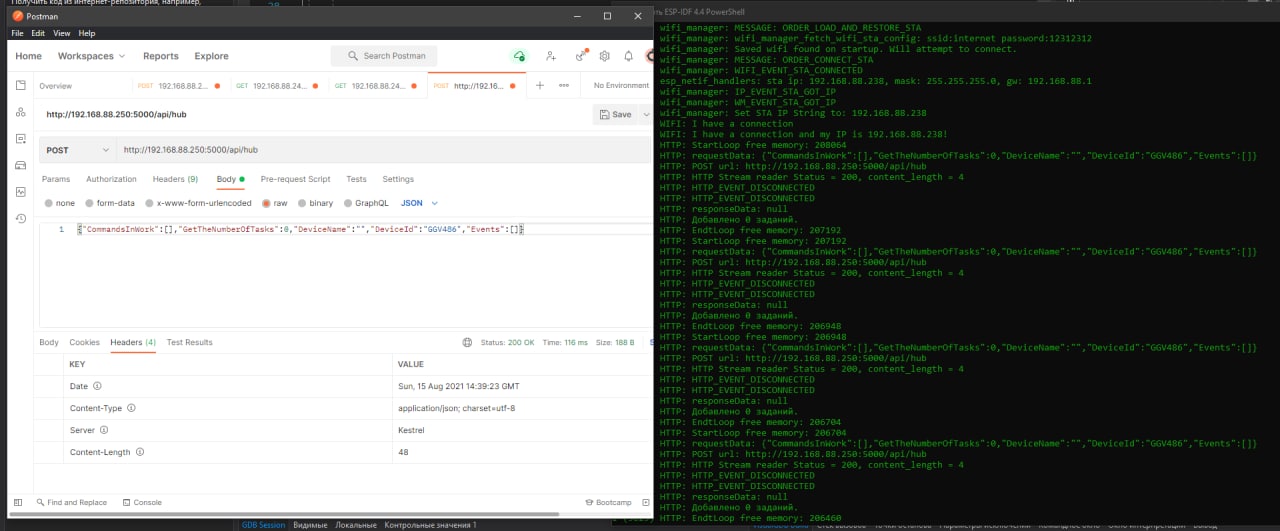Click info icon next to Date header
This screenshot has height=531, width=1280.
point(98,386)
